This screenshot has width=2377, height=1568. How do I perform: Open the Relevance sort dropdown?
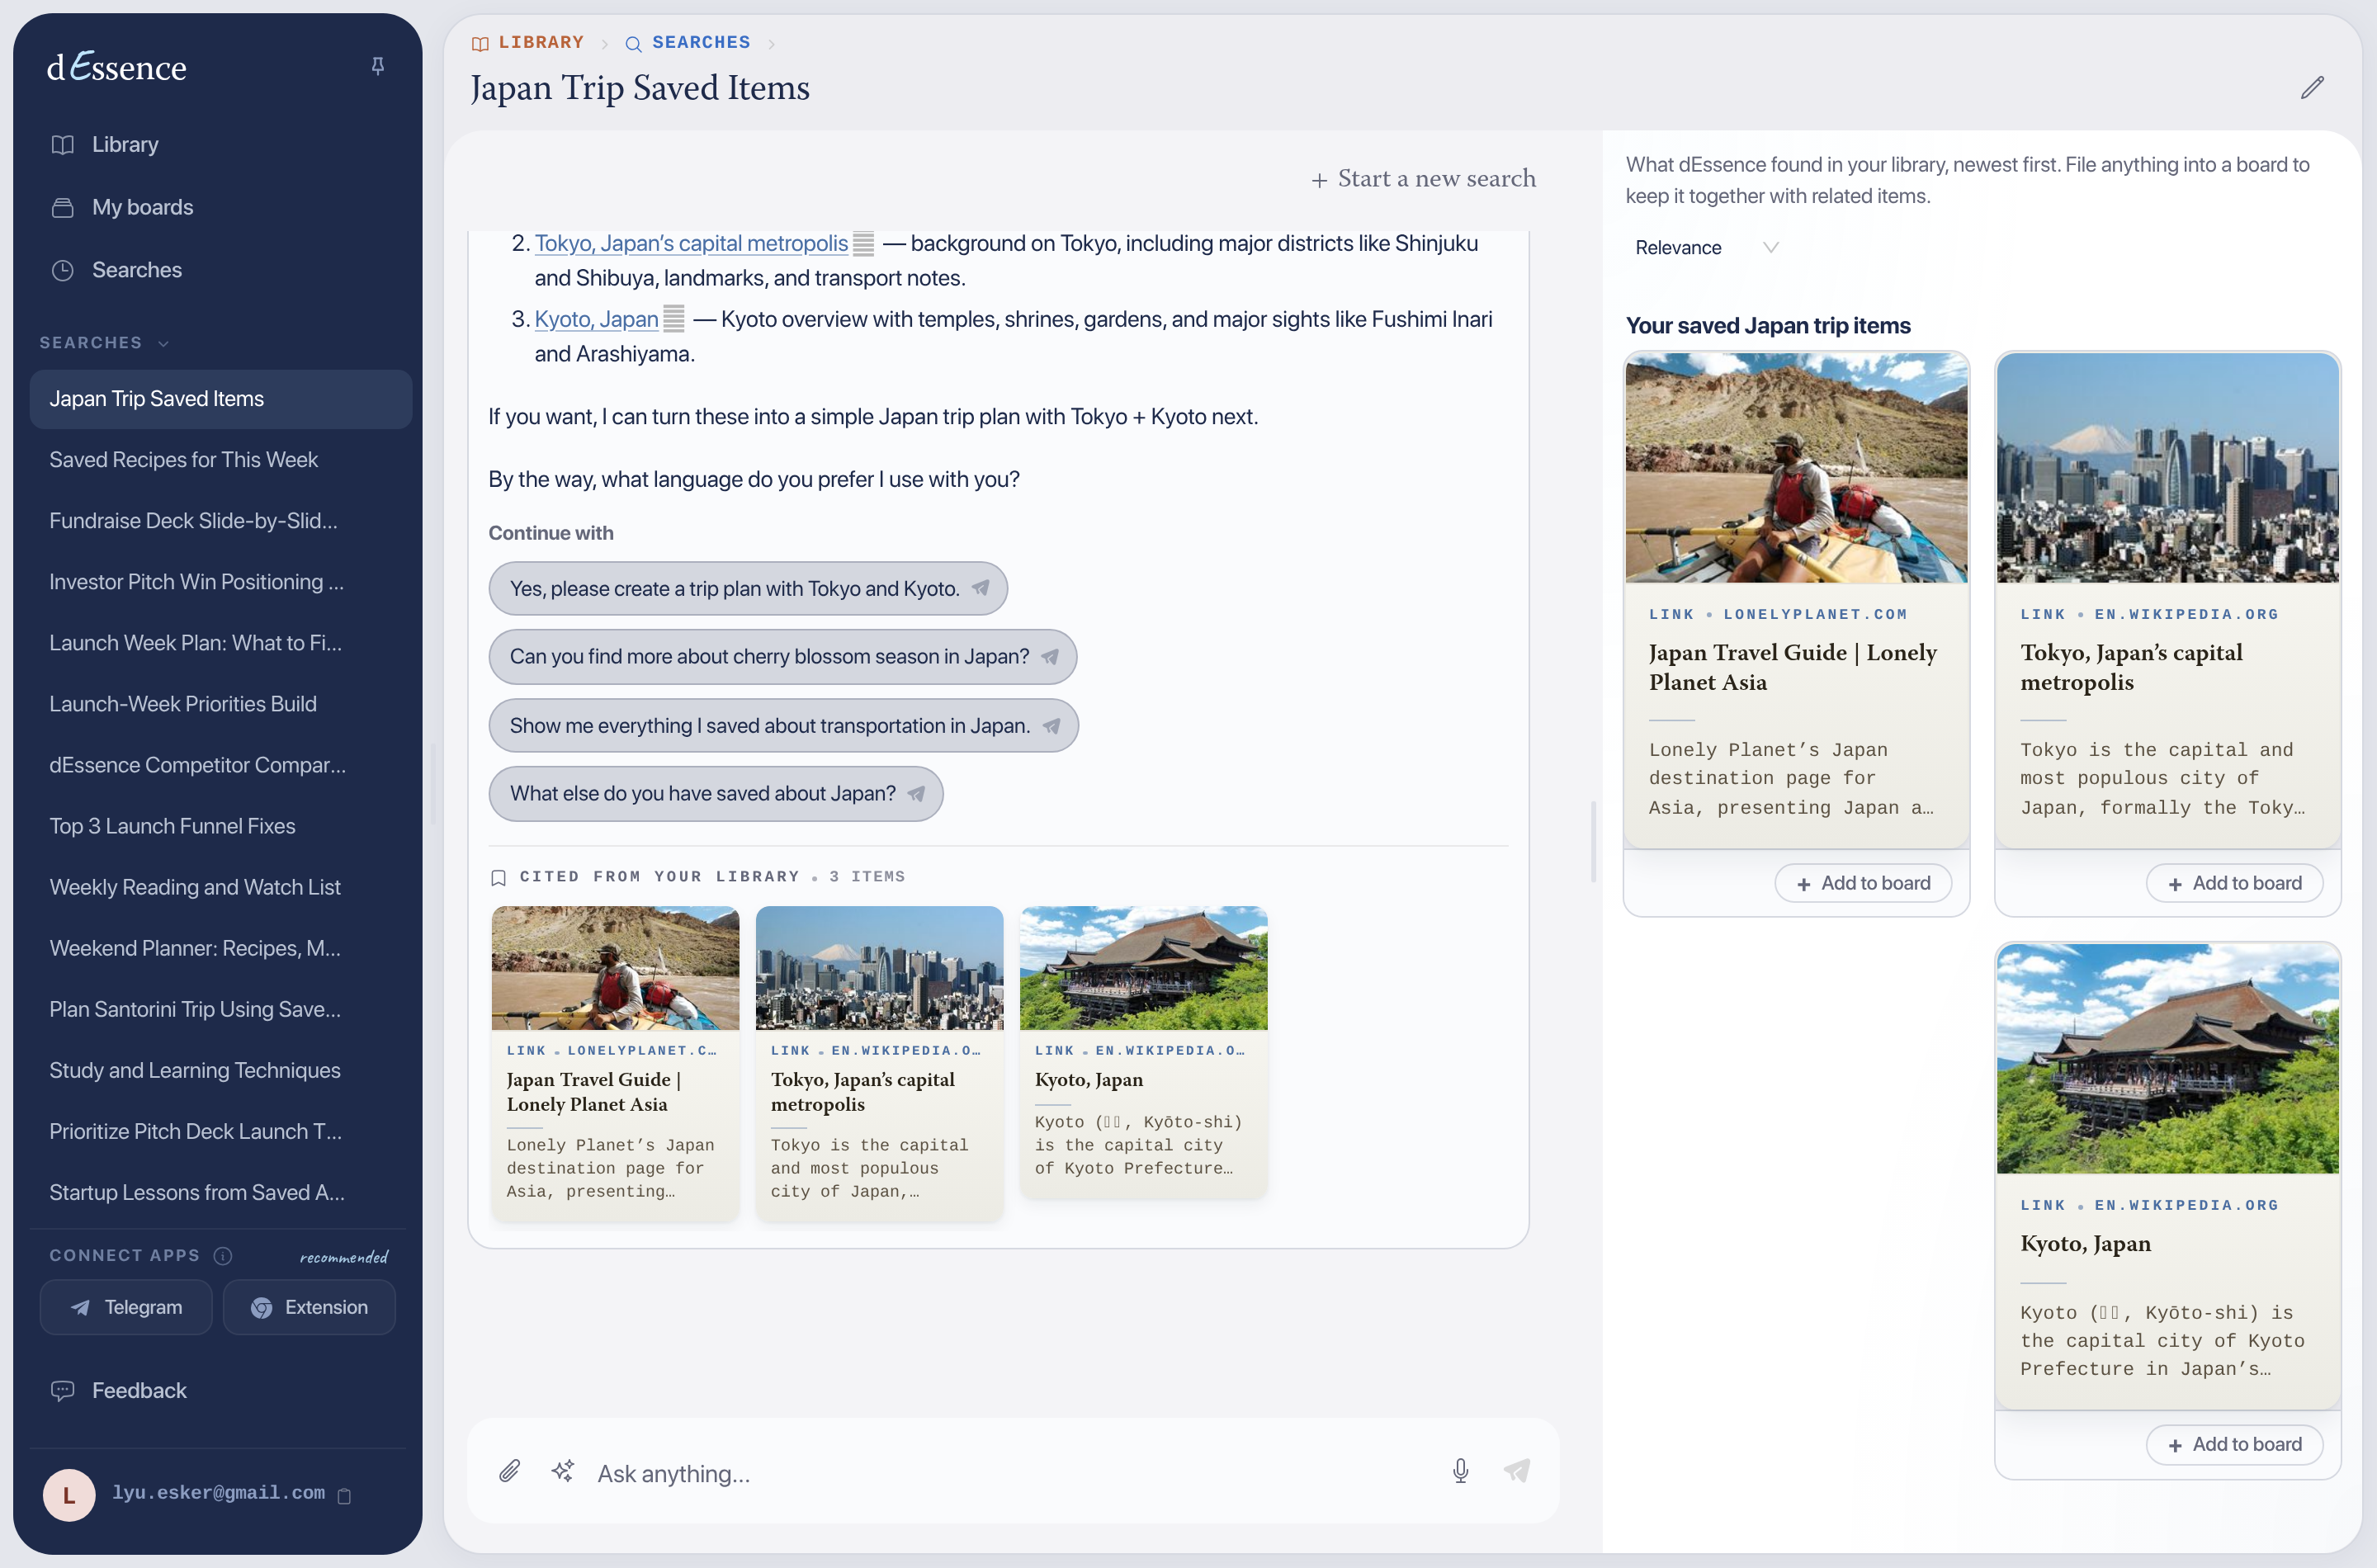pyautogui.click(x=1706, y=247)
